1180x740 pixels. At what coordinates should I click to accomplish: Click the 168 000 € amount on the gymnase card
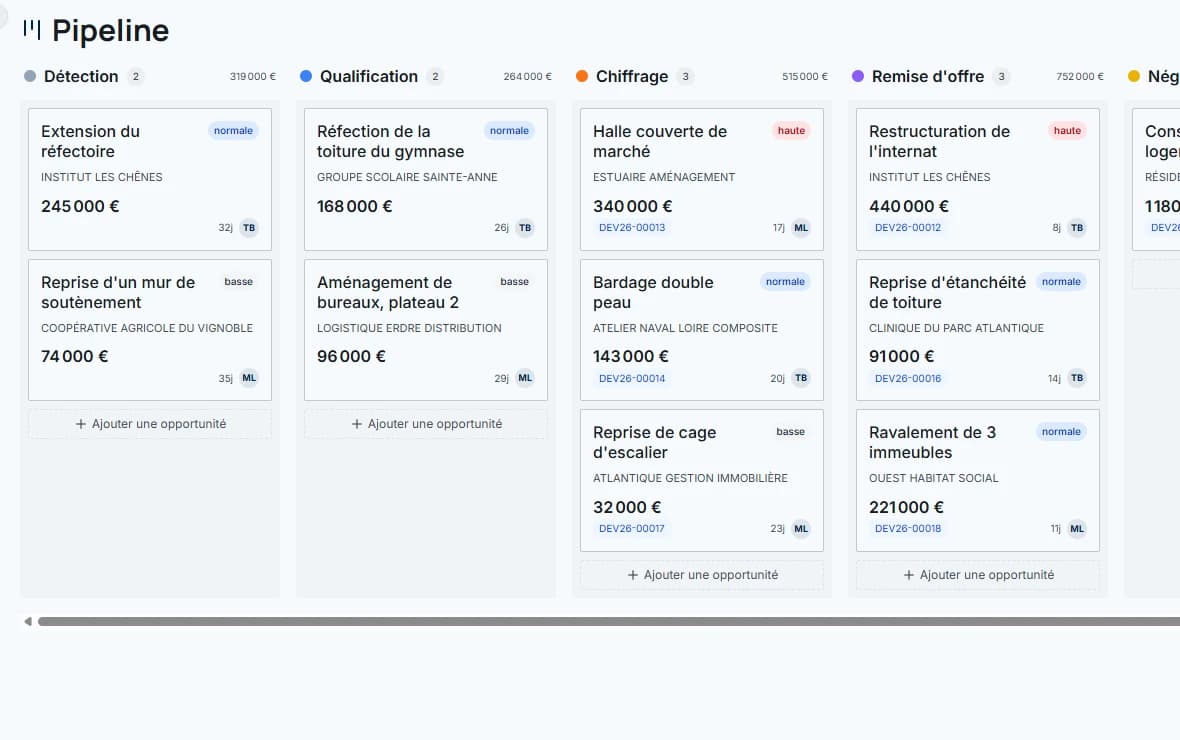354,206
